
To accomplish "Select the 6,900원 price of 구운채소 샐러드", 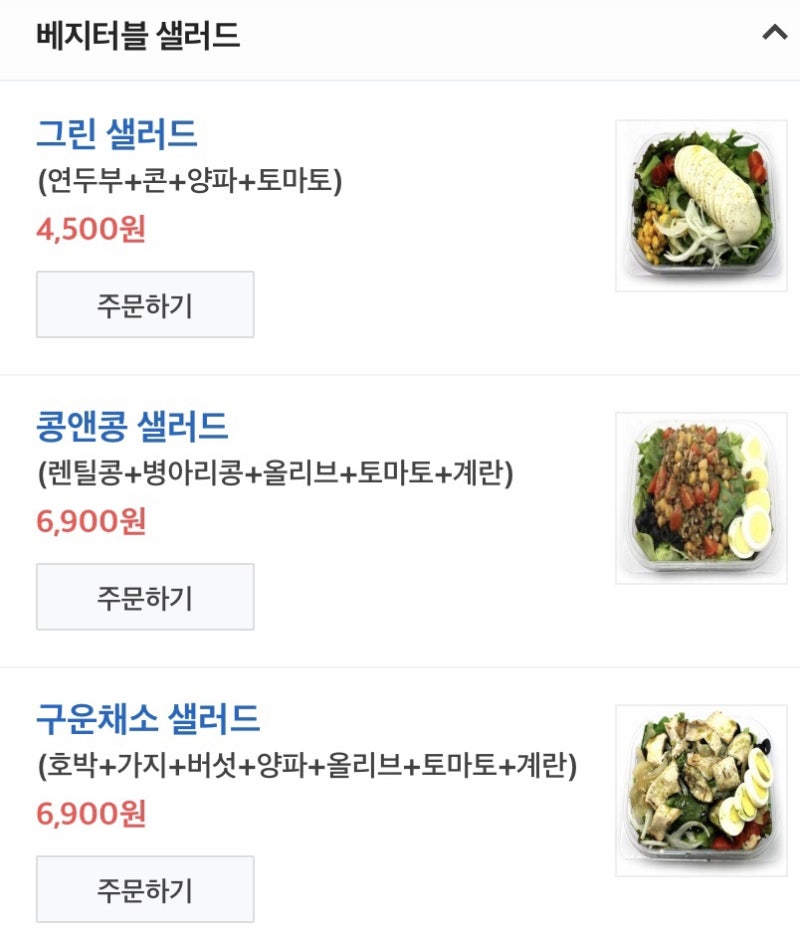I will (x=91, y=814).
